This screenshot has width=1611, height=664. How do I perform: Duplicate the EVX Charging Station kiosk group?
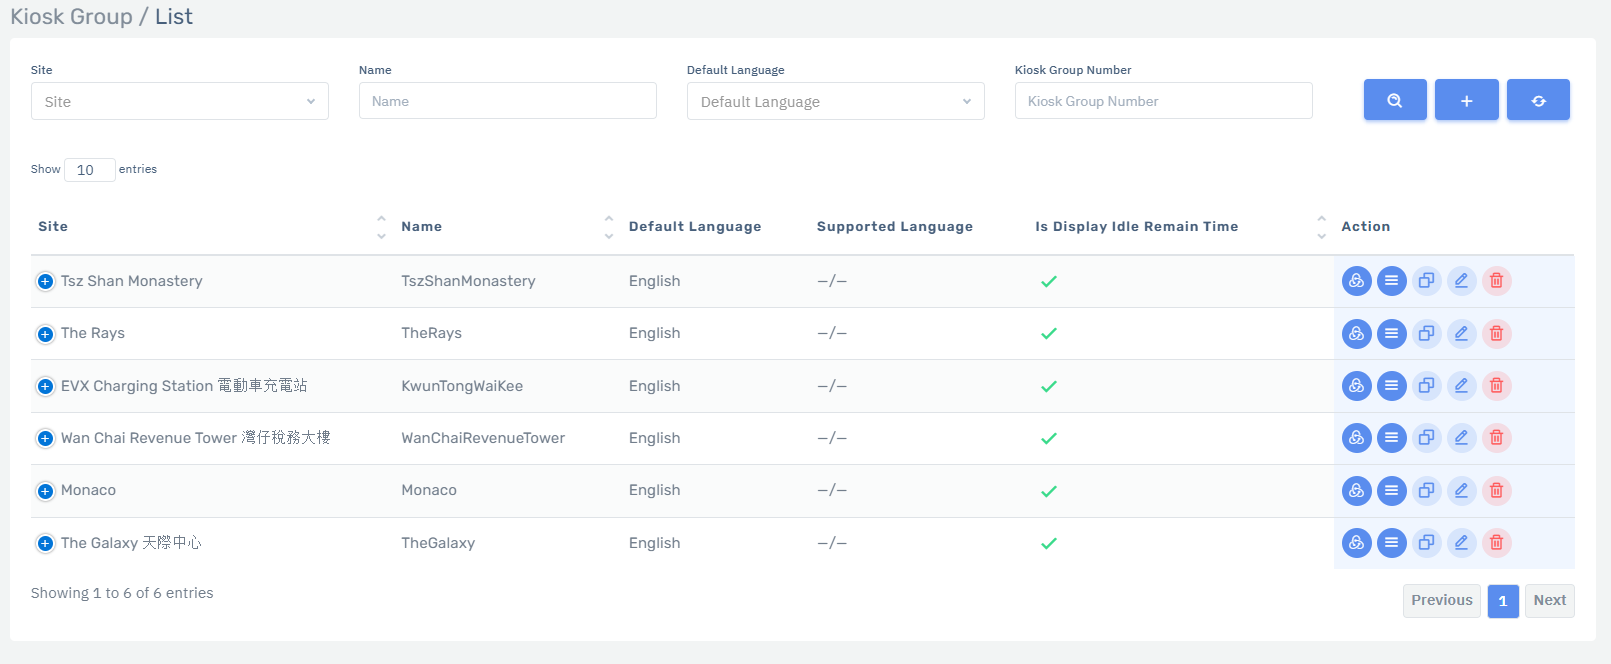(x=1426, y=386)
